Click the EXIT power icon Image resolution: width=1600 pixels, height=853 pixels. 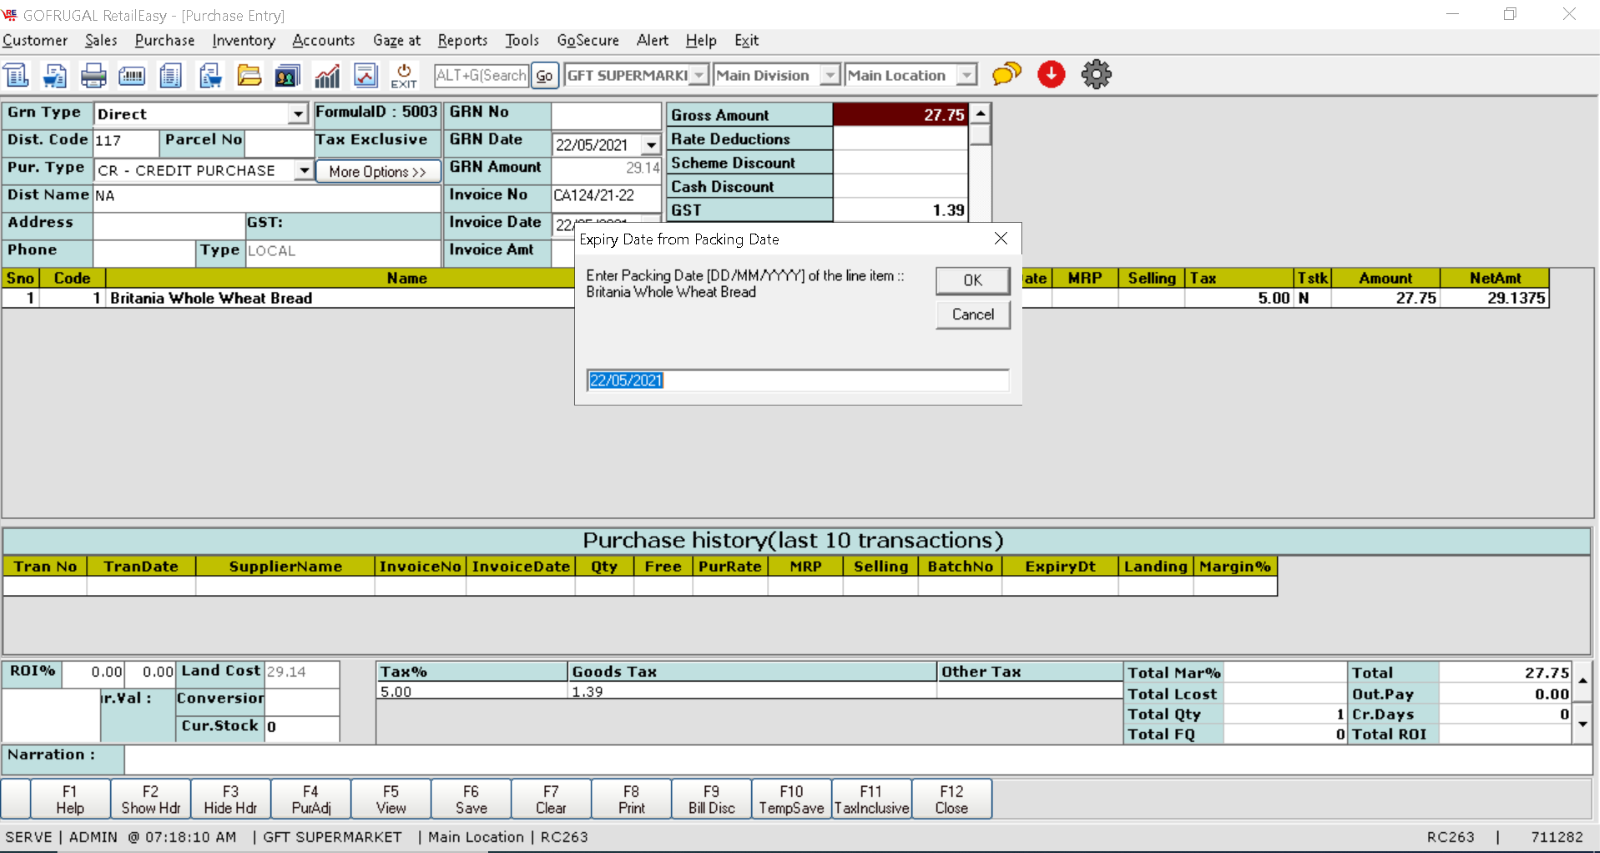coord(404,75)
